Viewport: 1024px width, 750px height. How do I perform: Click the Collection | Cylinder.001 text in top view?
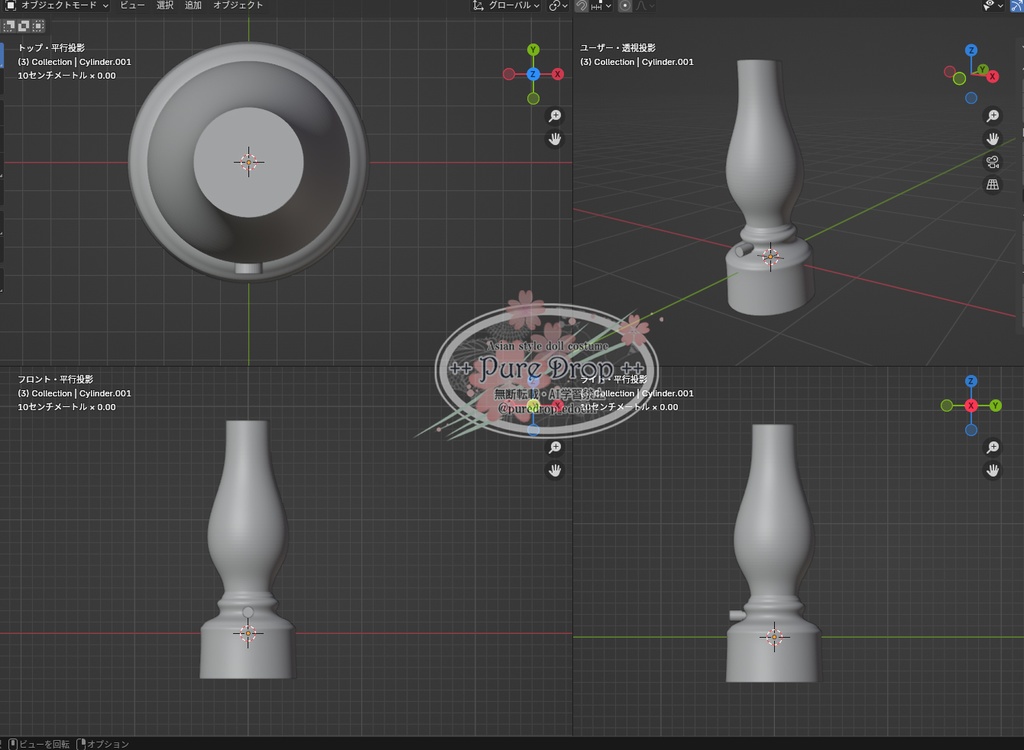click(x=82, y=62)
